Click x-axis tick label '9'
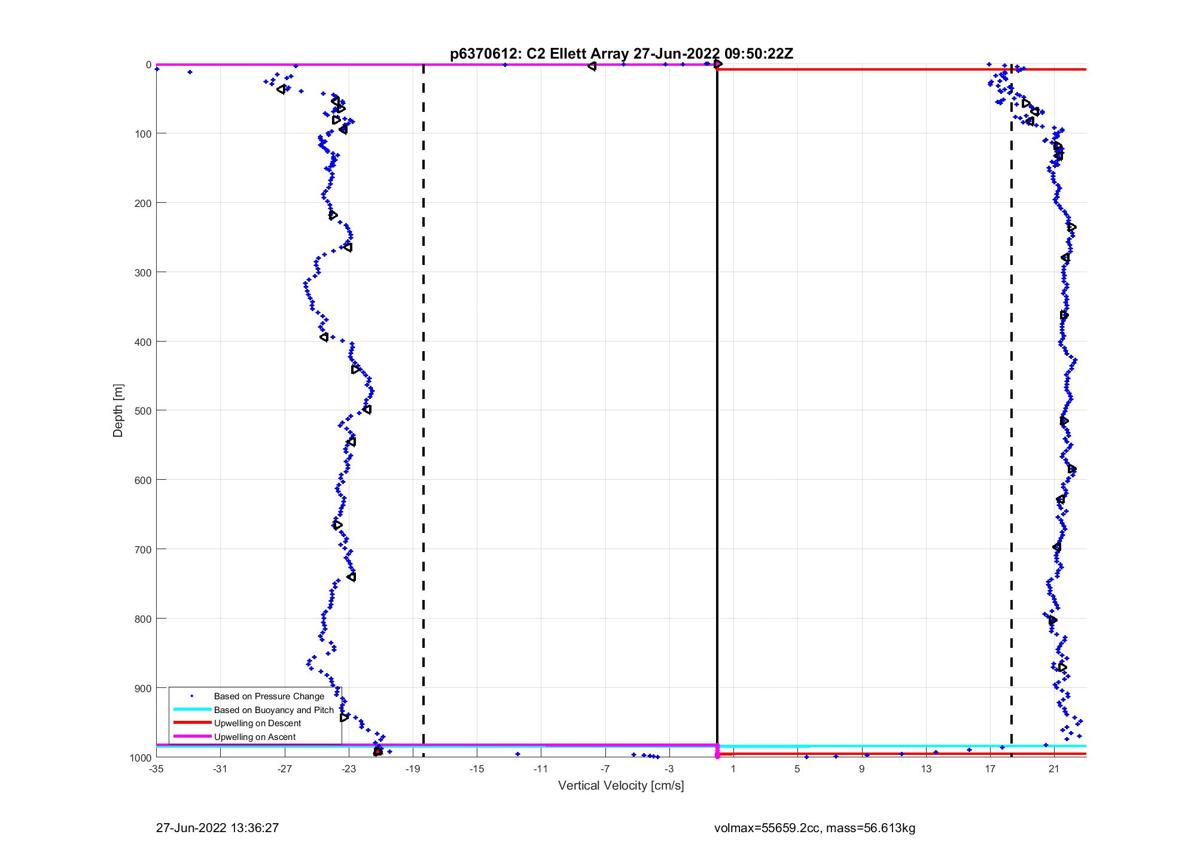The height and width of the screenshot is (851, 1200). pos(861,769)
